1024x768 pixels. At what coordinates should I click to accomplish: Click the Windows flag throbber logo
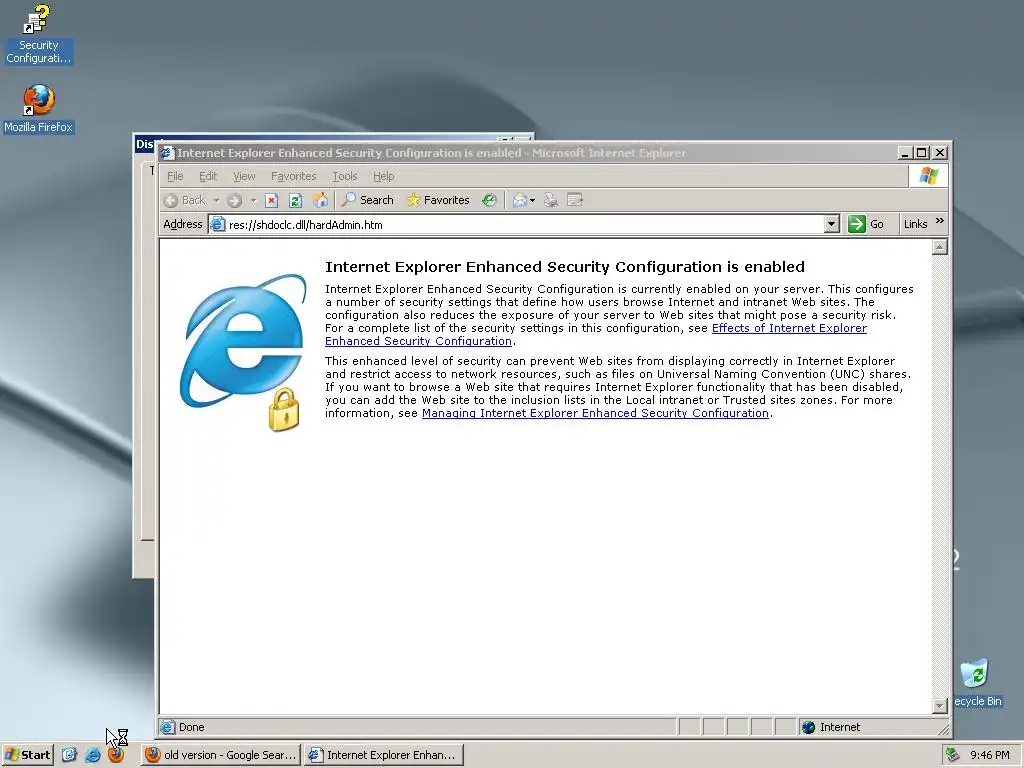point(928,176)
